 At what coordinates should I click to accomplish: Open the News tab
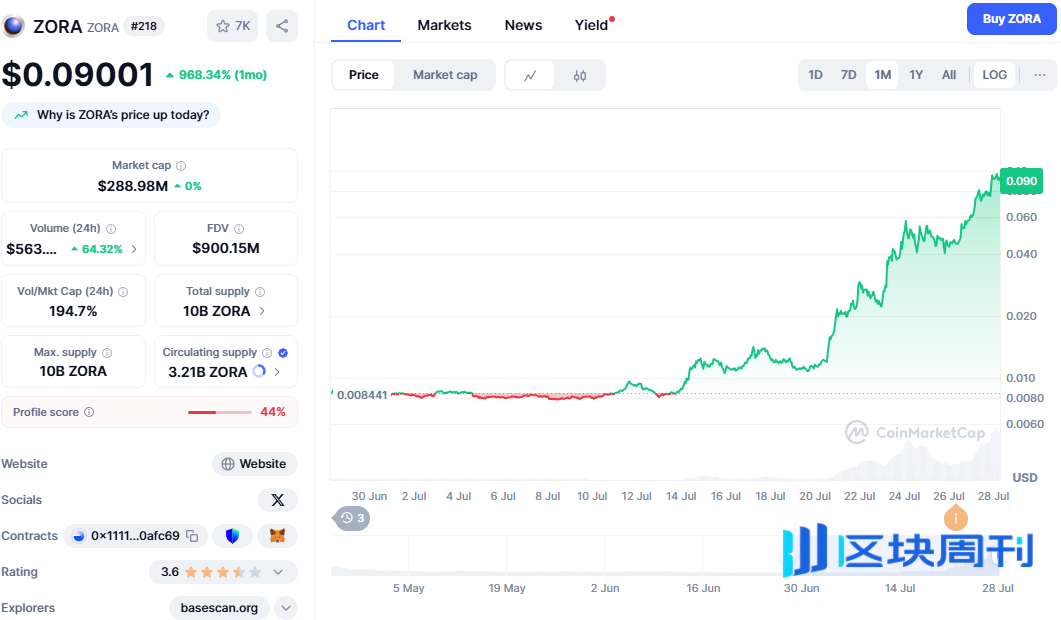(523, 26)
